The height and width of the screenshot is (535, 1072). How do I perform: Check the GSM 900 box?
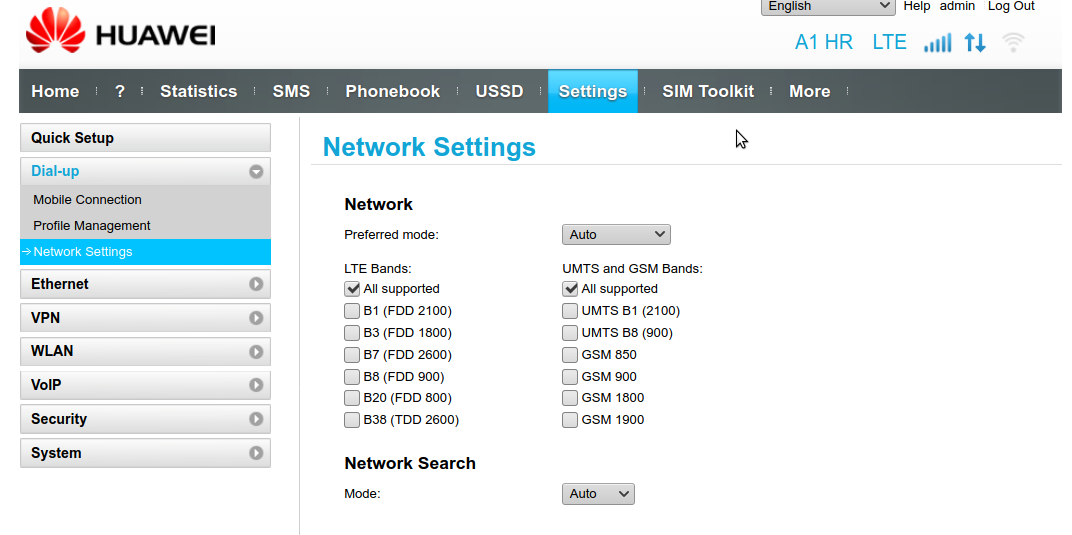pyautogui.click(x=570, y=376)
